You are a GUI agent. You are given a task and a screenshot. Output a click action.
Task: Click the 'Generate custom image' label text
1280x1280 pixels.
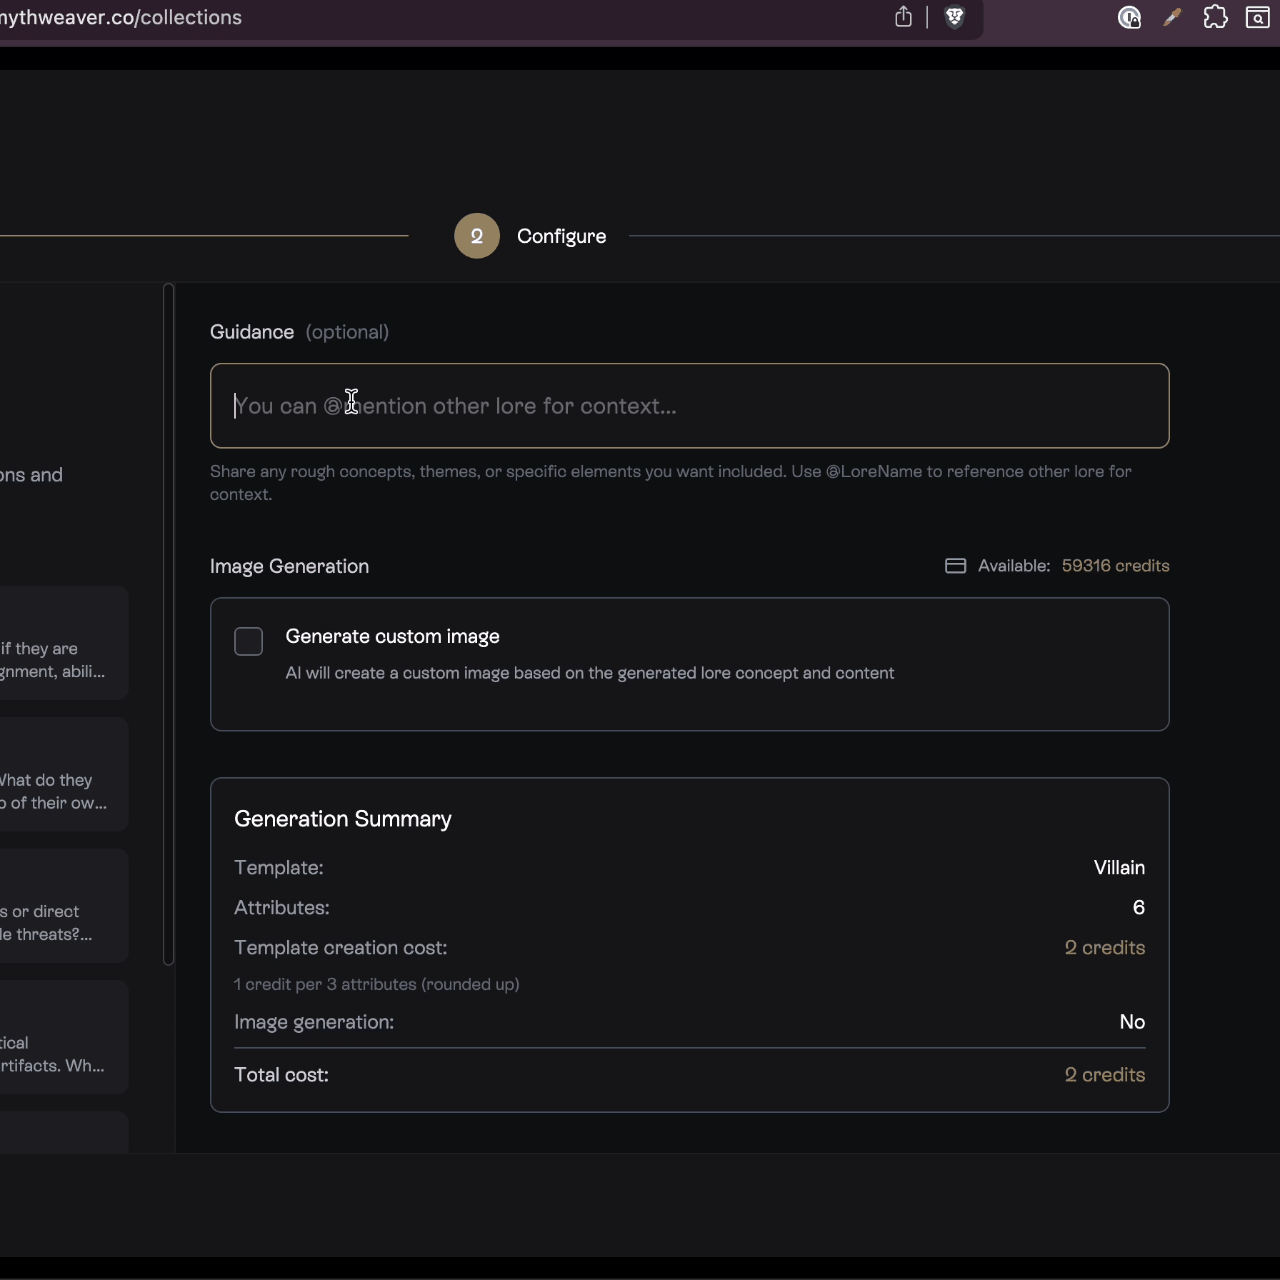(392, 637)
